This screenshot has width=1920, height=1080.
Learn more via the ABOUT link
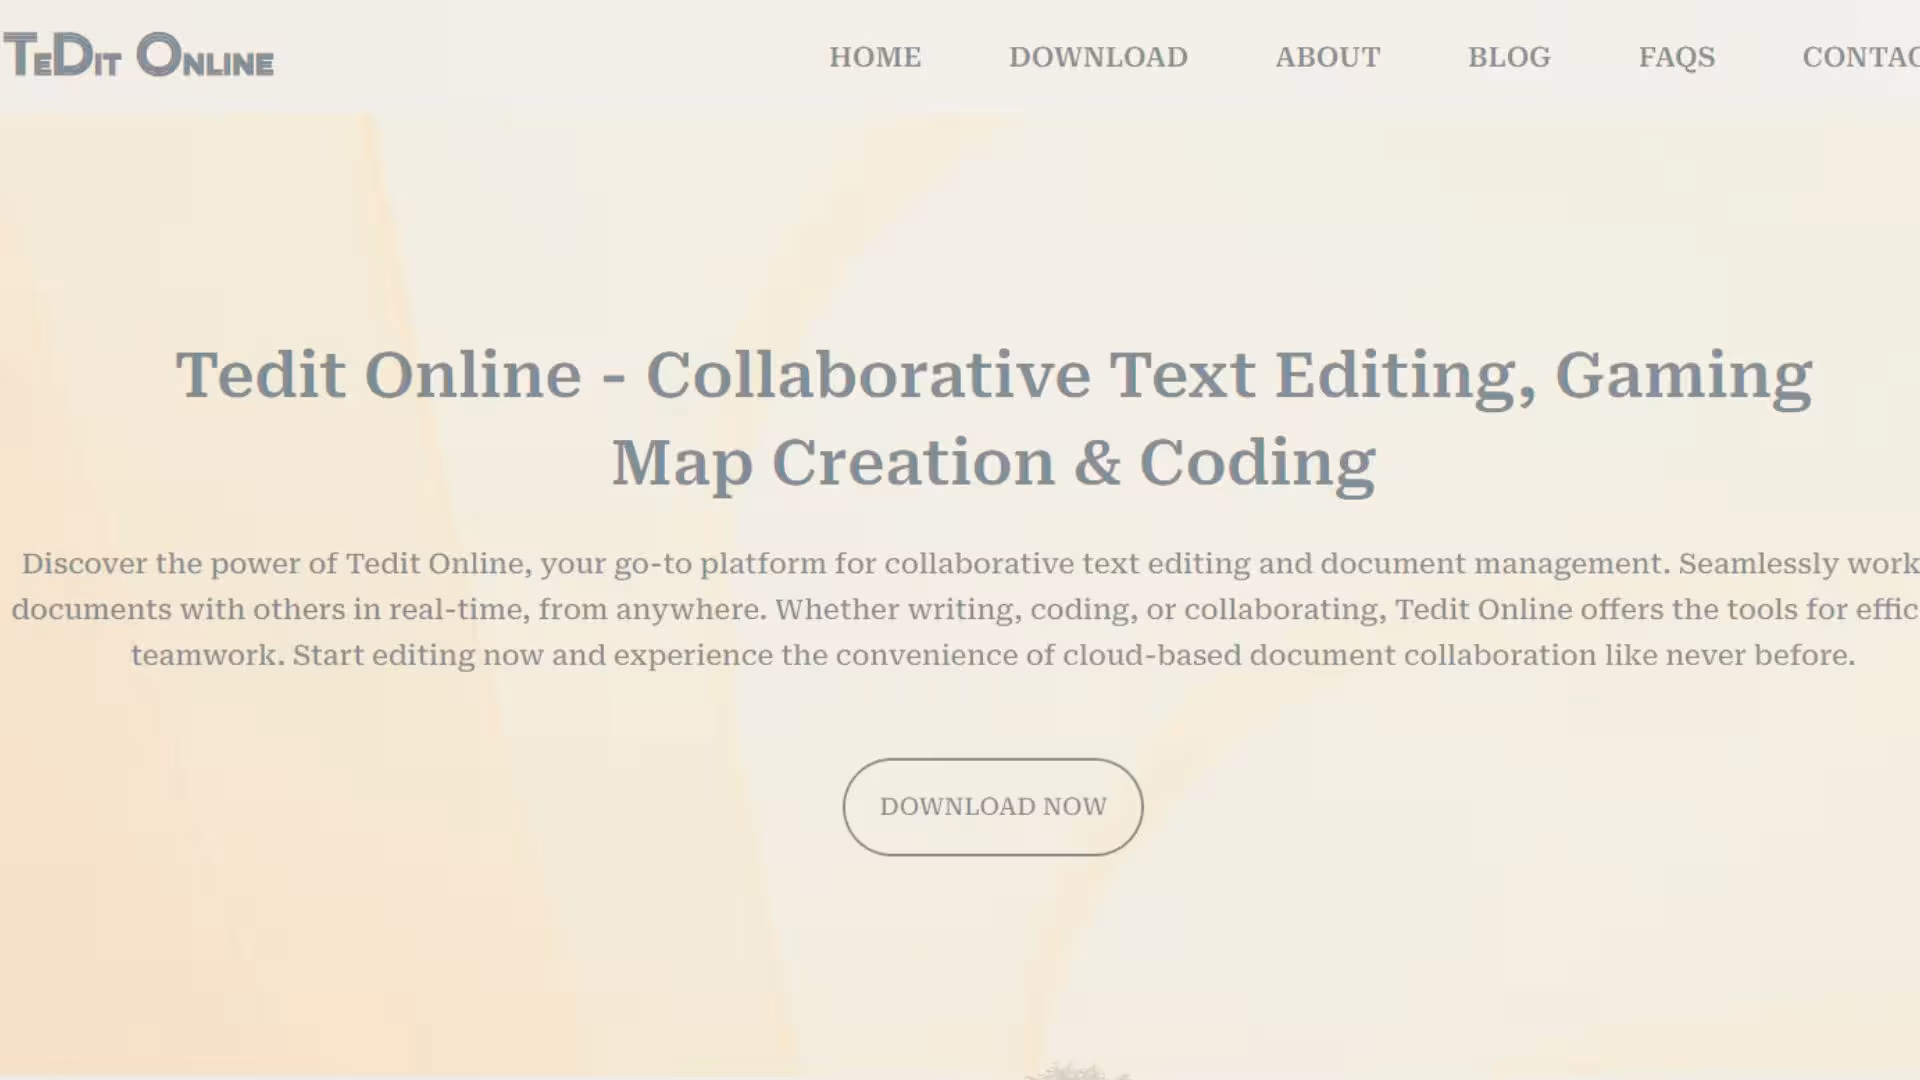pos(1327,57)
